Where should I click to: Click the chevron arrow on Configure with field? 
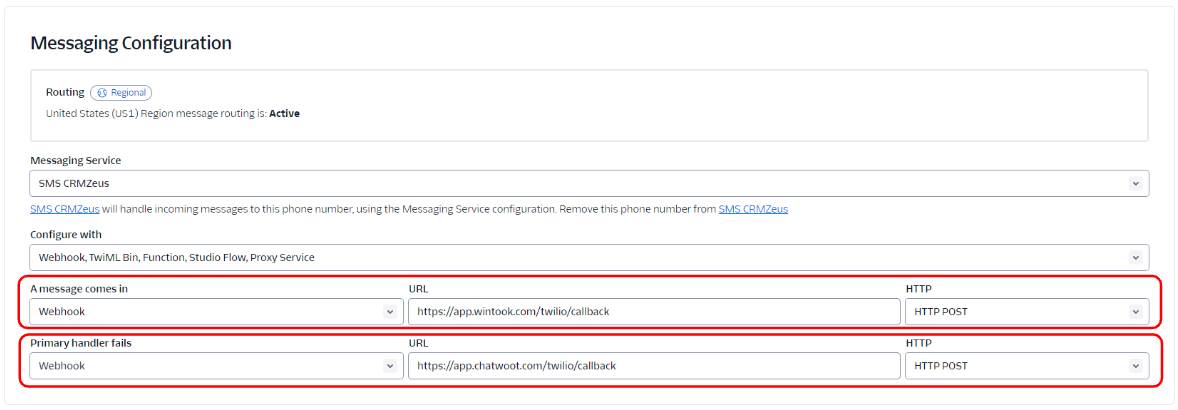tap(1134, 257)
